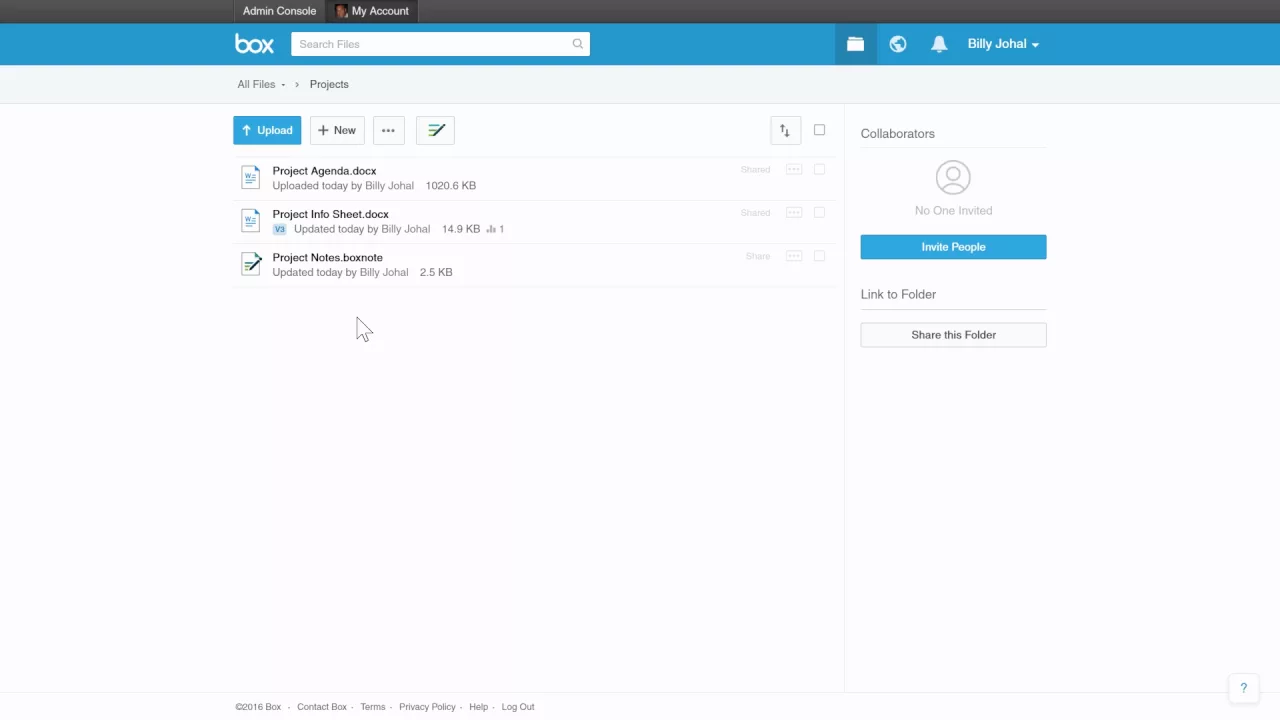The height and width of the screenshot is (720, 1280).
Task: Select the Project Agenda.docx checkbox
Action: tap(819, 170)
